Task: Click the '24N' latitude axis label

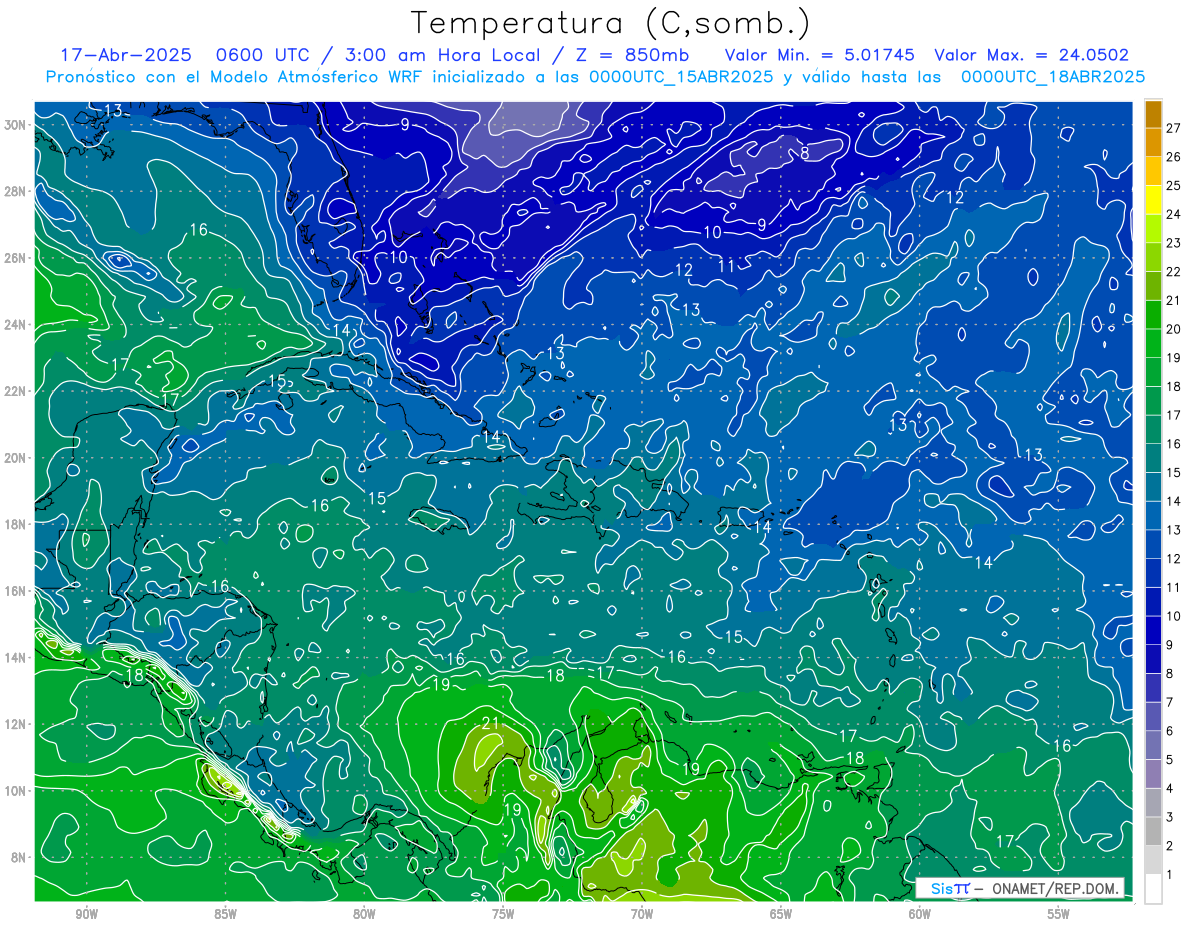Action: coord(16,325)
